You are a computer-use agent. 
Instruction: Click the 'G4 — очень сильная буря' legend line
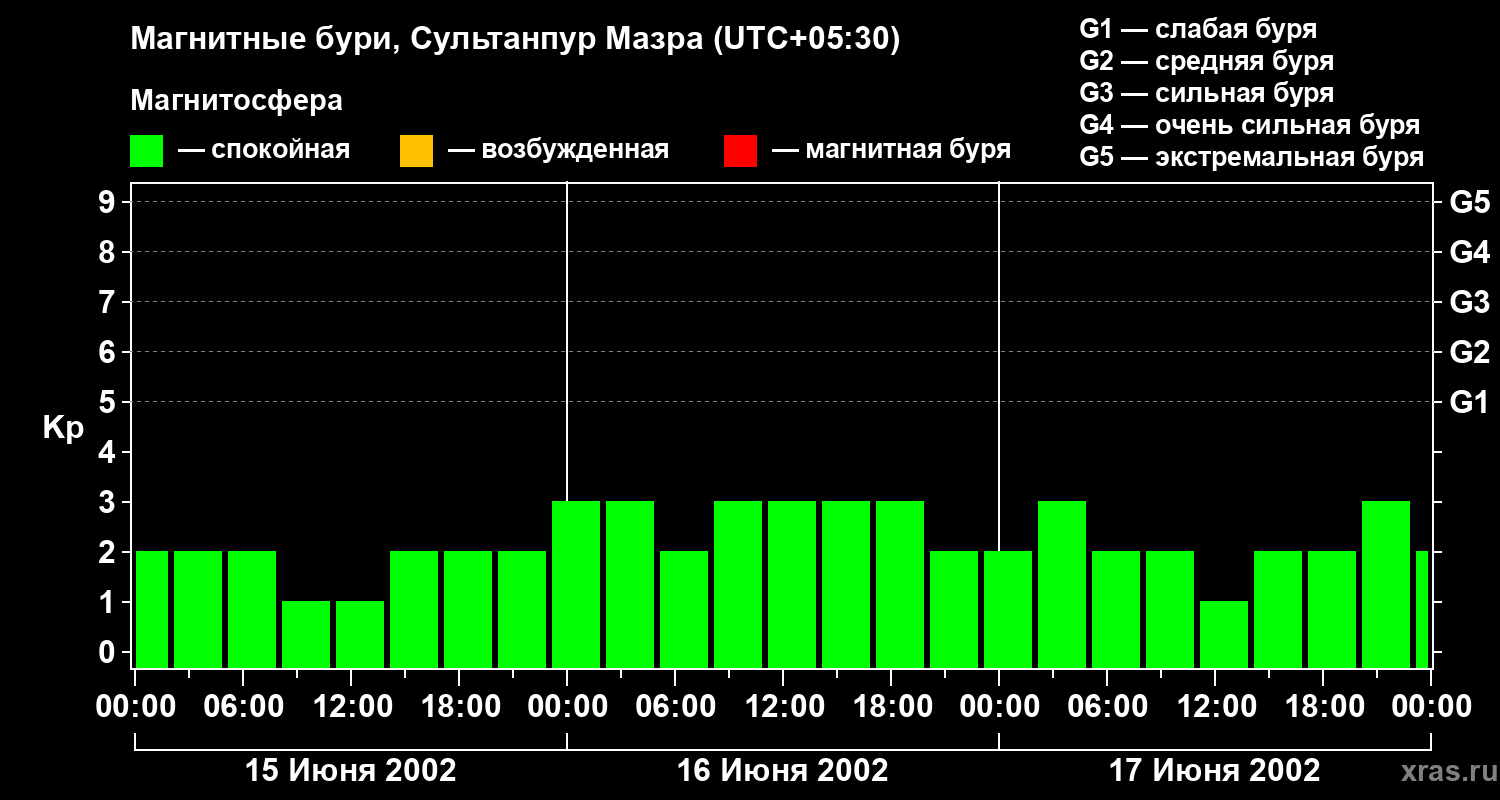1250,125
